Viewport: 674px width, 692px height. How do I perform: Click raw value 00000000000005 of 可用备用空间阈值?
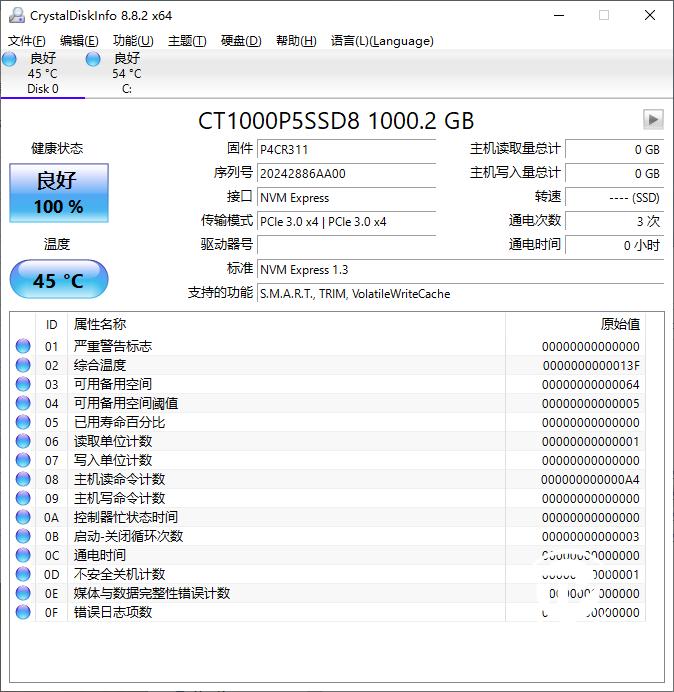pyautogui.click(x=591, y=403)
